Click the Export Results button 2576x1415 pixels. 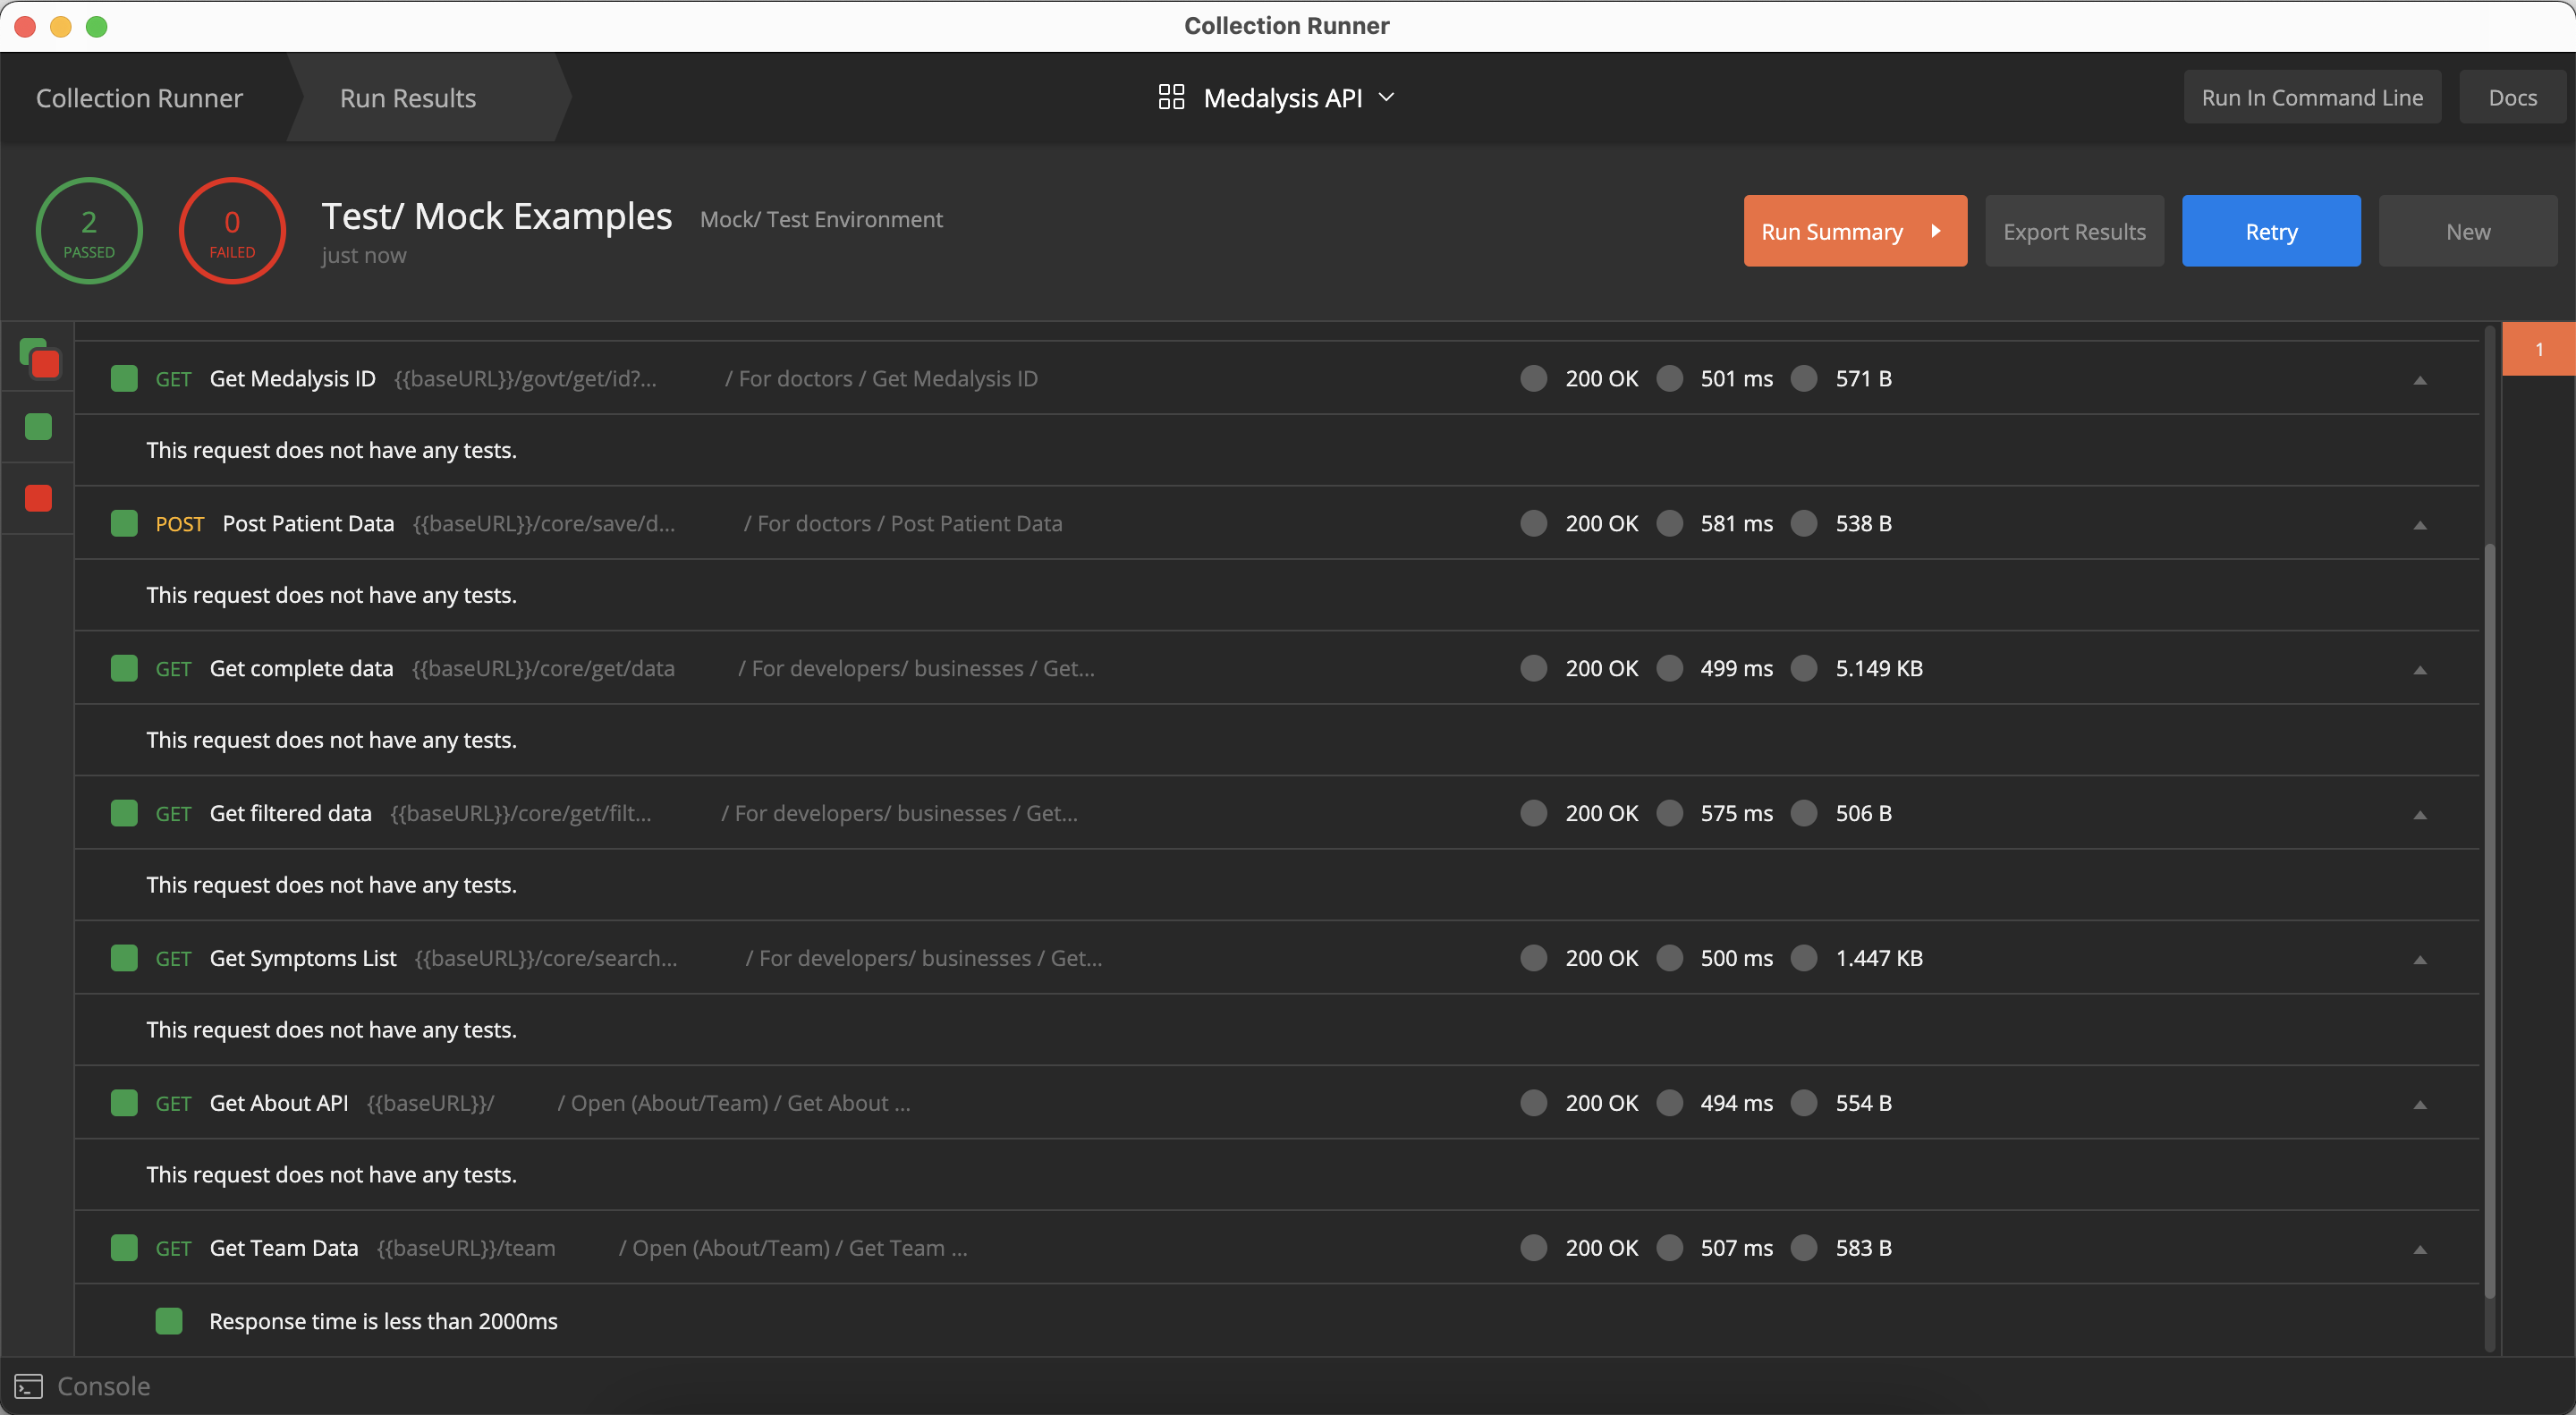pos(2074,231)
